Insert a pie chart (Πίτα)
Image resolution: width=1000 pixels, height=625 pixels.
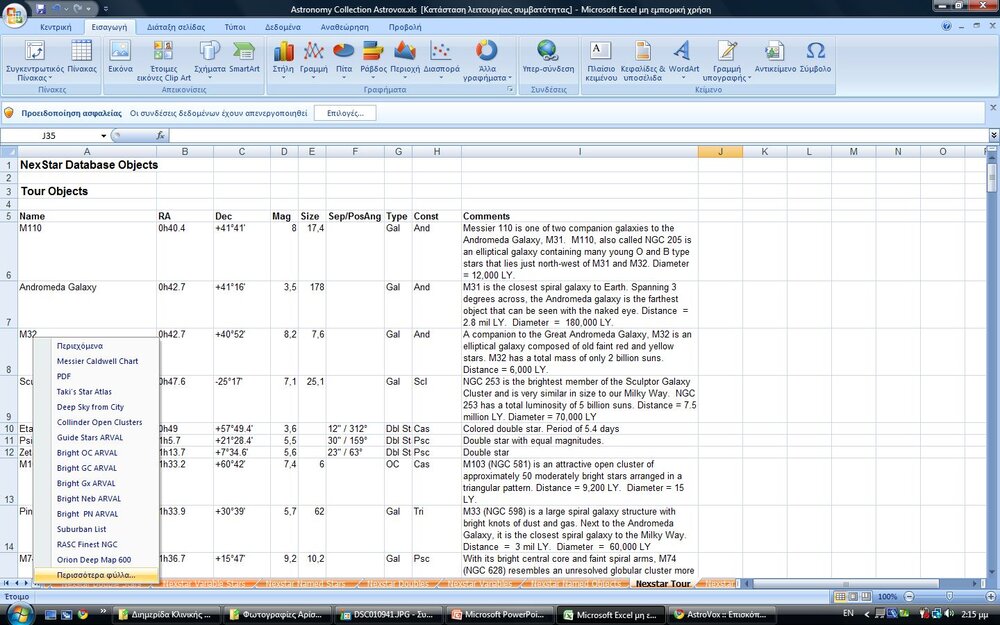(x=344, y=58)
